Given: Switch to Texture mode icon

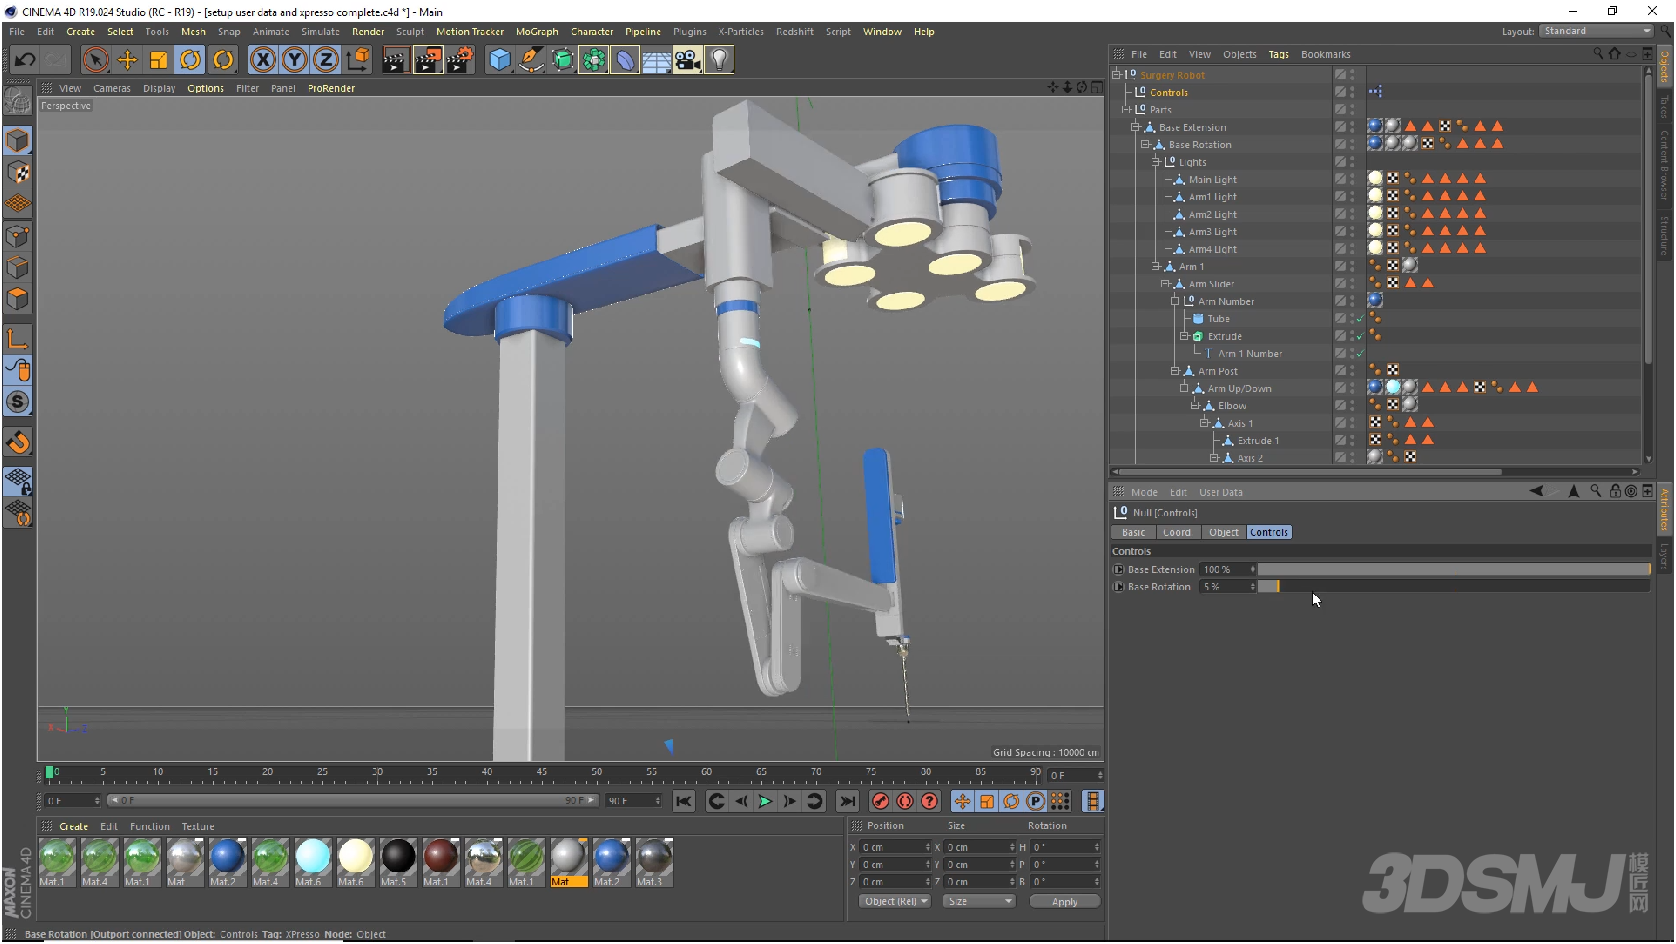Looking at the screenshot, I should pos(18,172).
